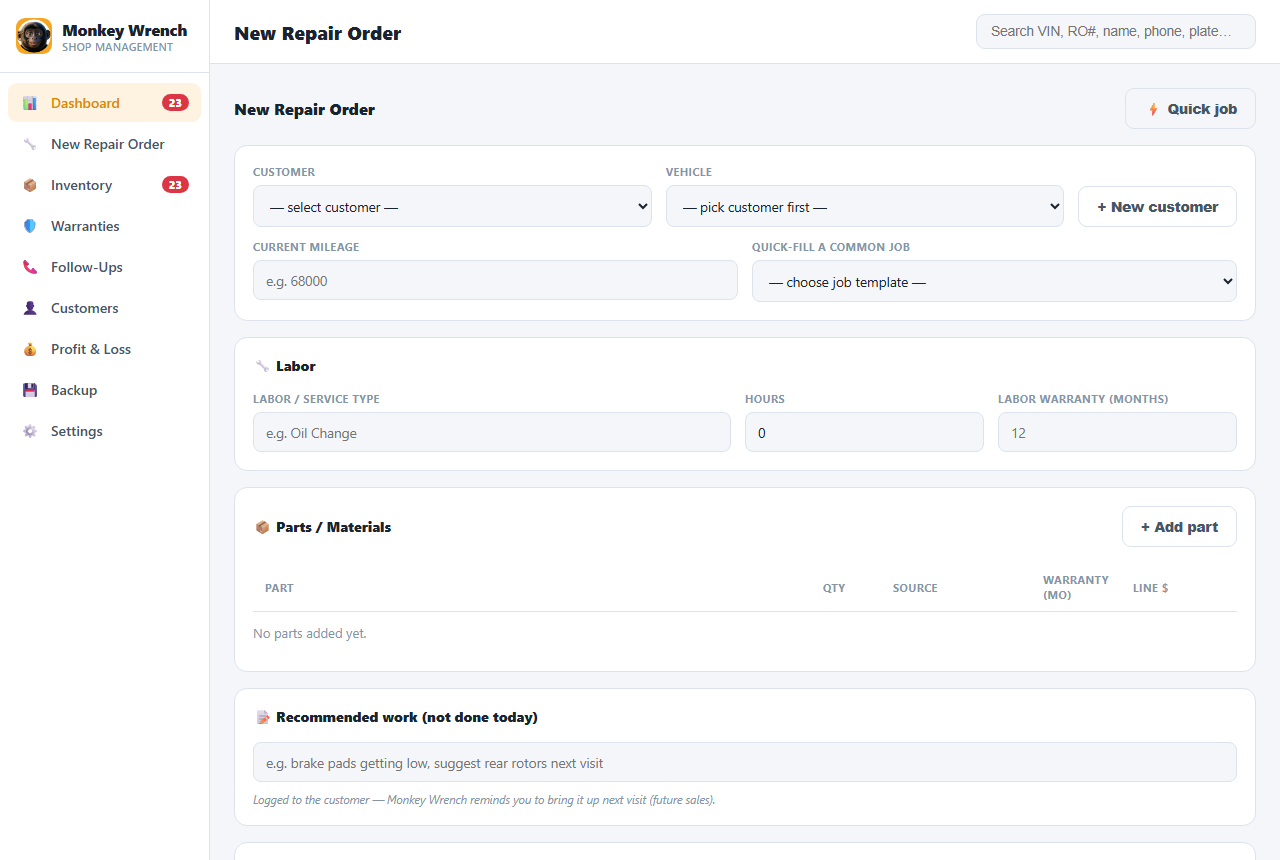Image resolution: width=1280 pixels, height=860 pixels.
Task: Click the Labor / Service Type field
Action: click(492, 432)
